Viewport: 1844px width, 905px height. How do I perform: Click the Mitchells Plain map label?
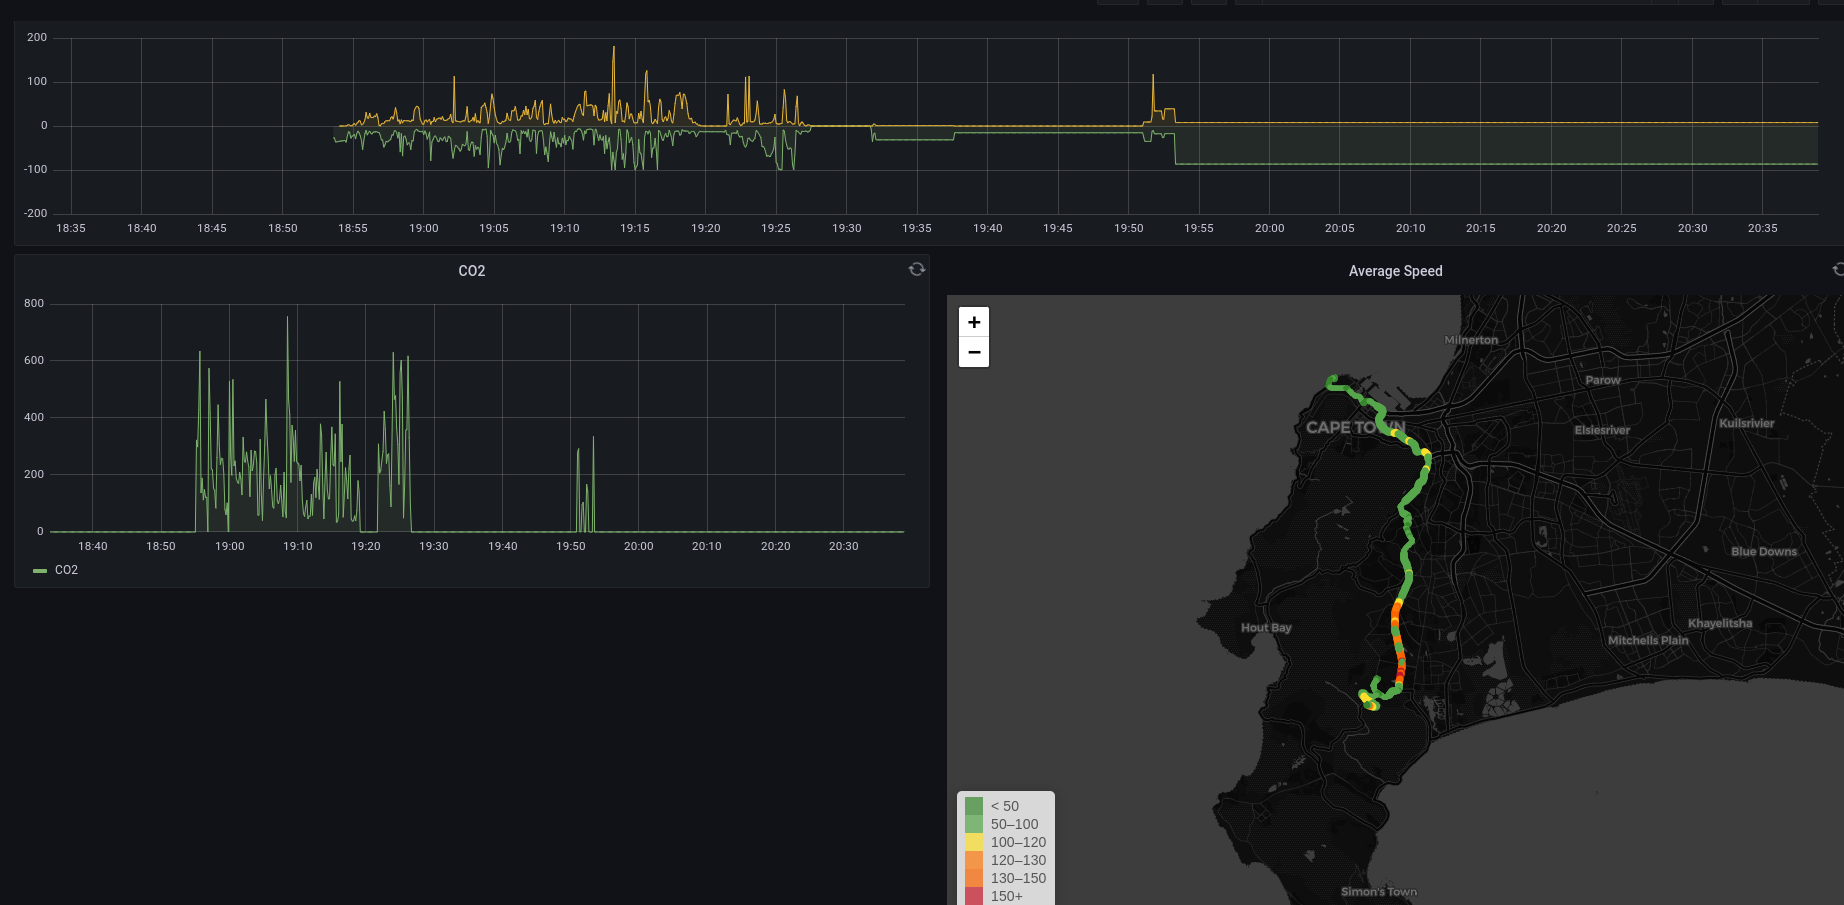pyautogui.click(x=1648, y=640)
